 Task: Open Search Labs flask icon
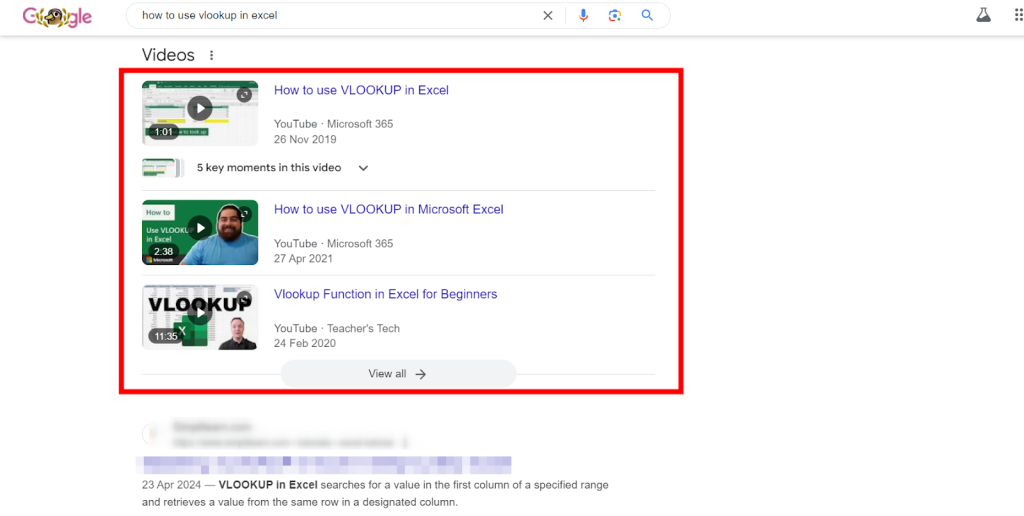tap(984, 15)
